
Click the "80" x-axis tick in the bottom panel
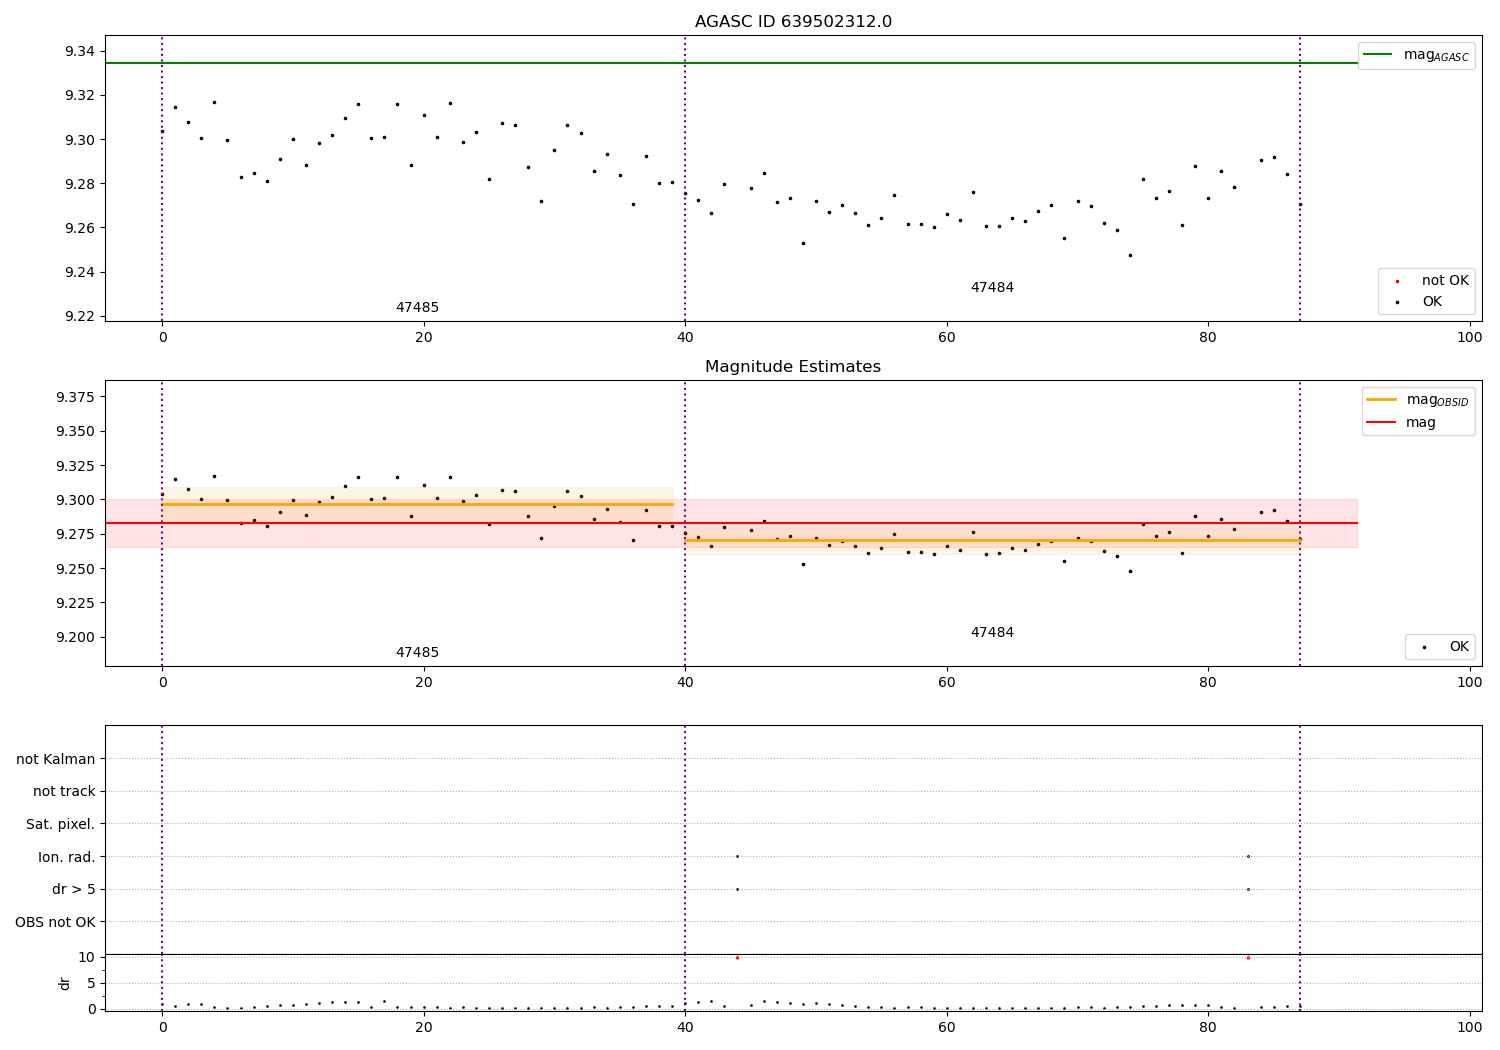1208,1028
